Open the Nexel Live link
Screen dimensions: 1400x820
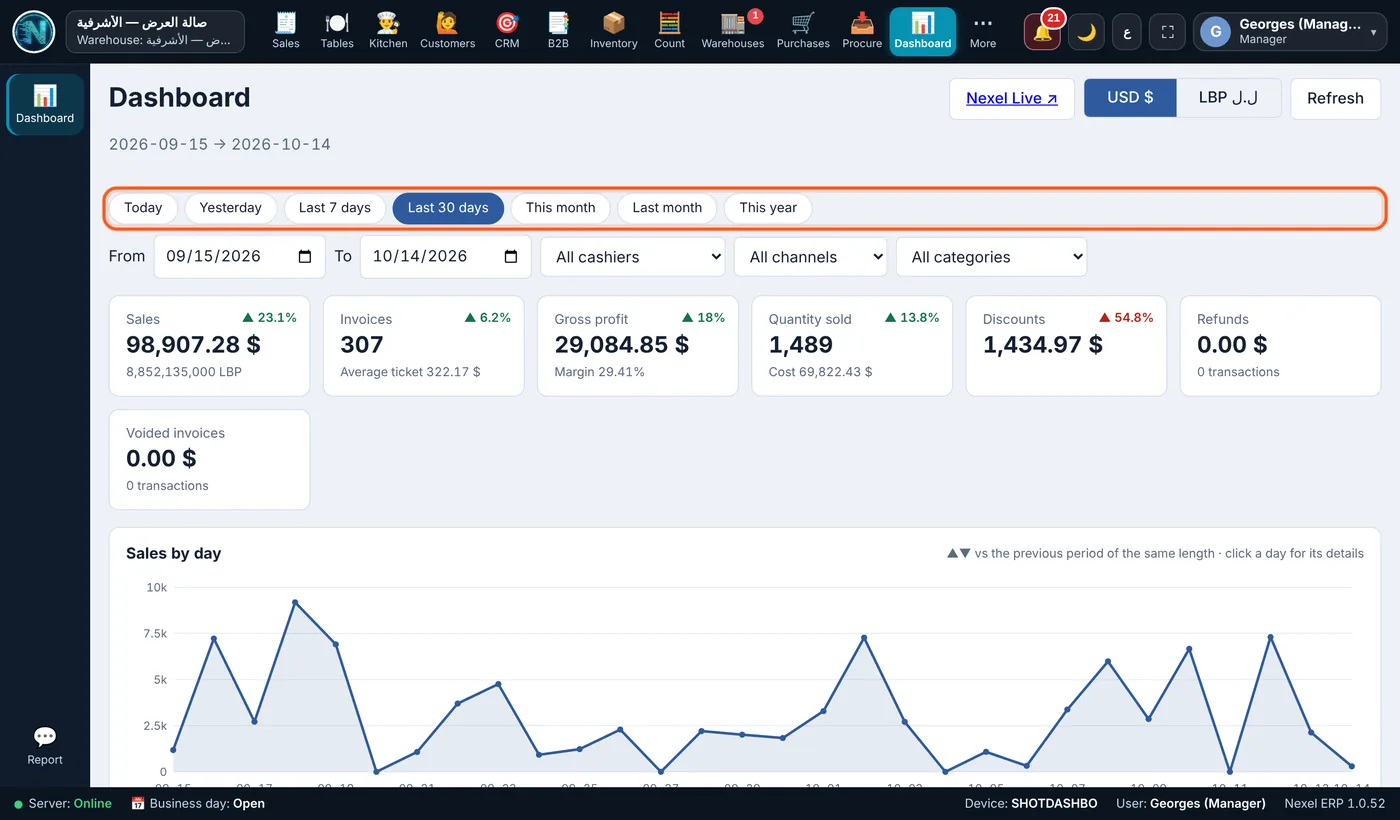coord(1012,98)
